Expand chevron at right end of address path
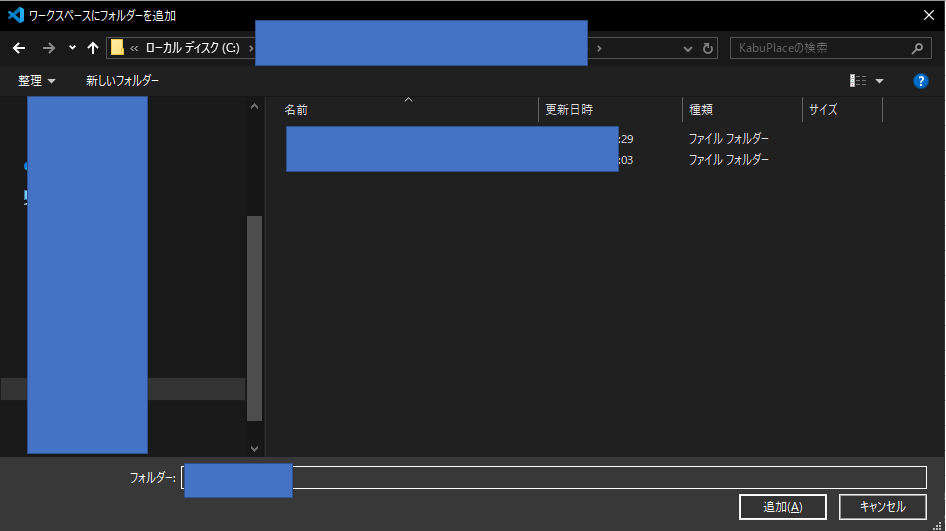Screen dimensions: 946x531 (599, 48)
